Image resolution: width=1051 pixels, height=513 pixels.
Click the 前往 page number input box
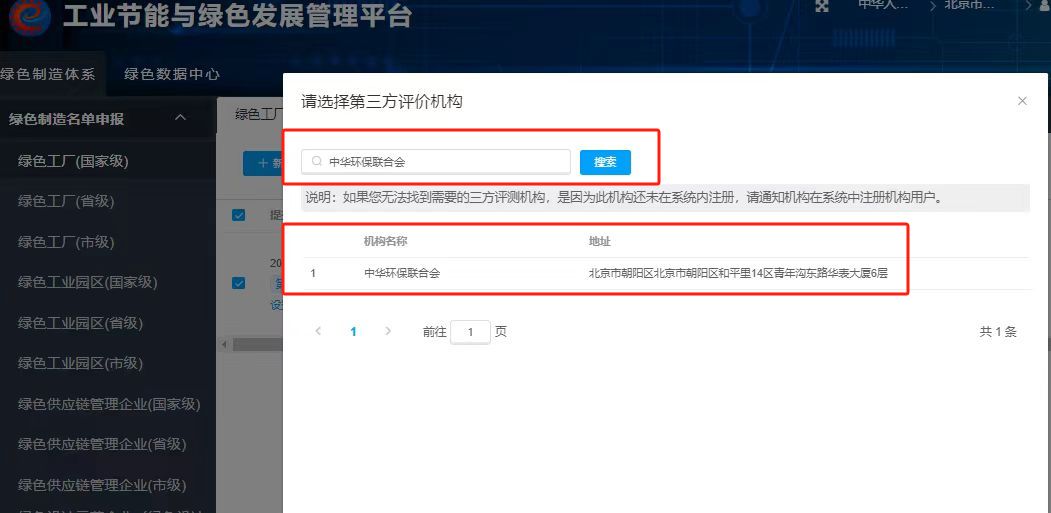470,332
